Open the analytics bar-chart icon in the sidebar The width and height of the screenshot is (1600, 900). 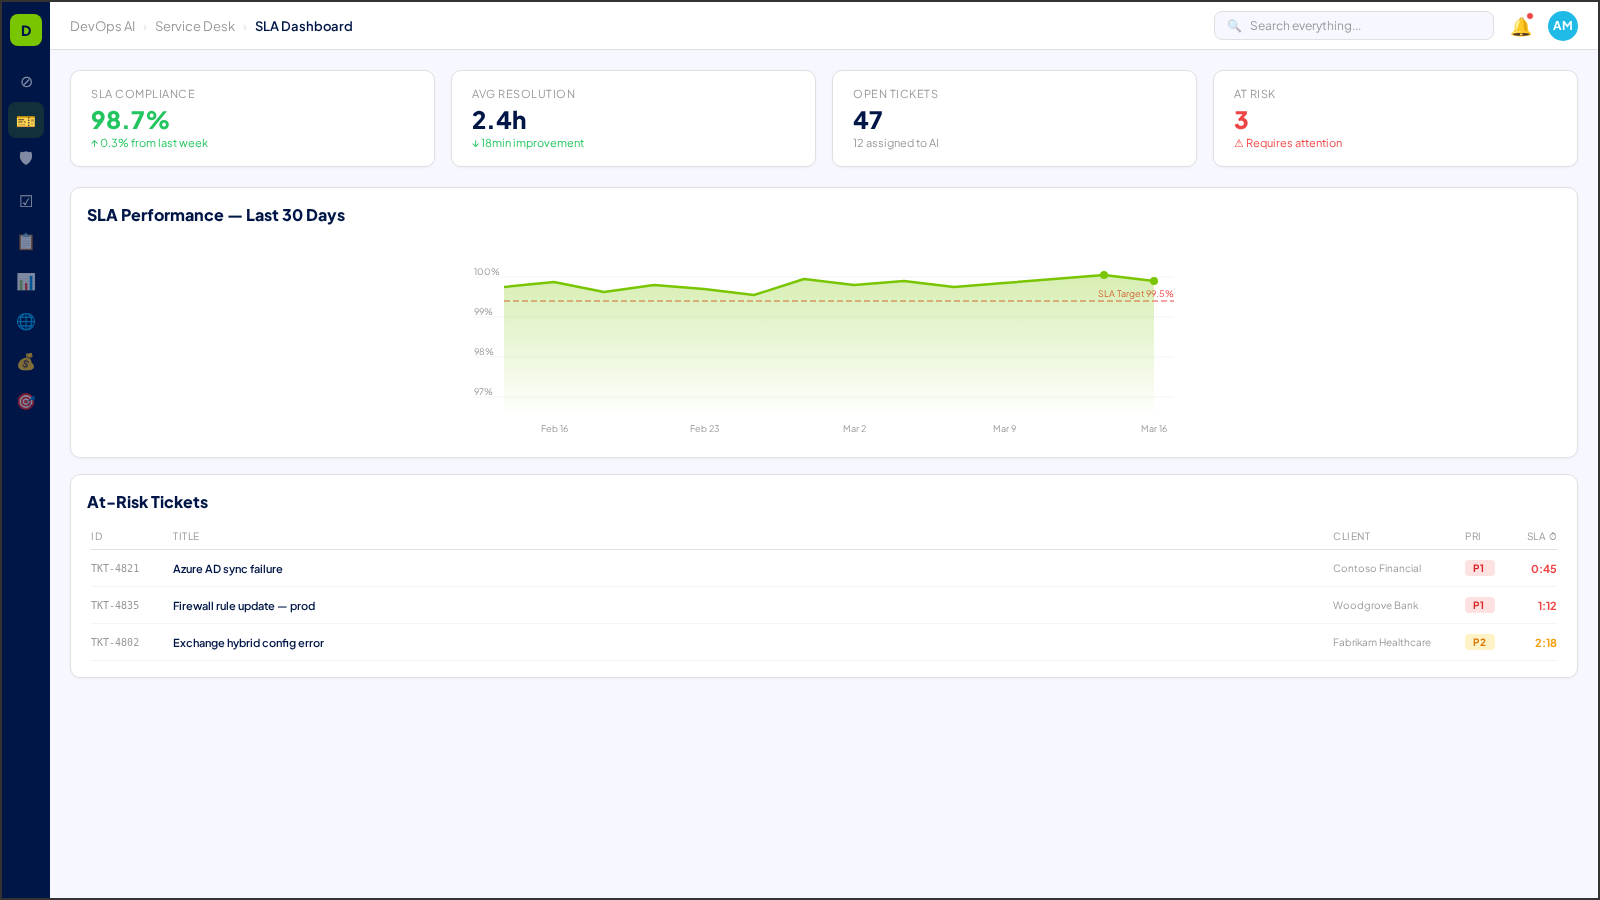(x=25, y=281)
